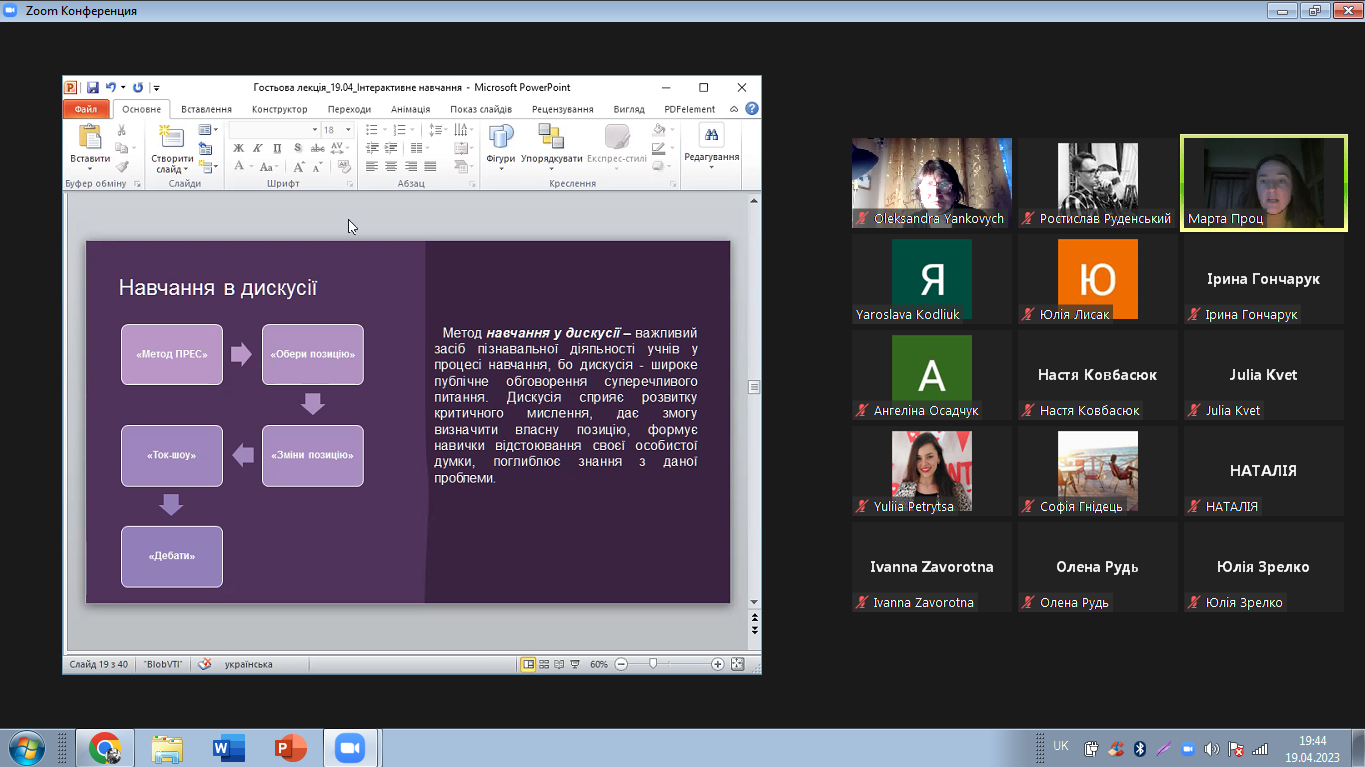The width and height of the screenshot is (1365, 767).
Task: Toggle italic (К) formatting
Action: point(258,148)
